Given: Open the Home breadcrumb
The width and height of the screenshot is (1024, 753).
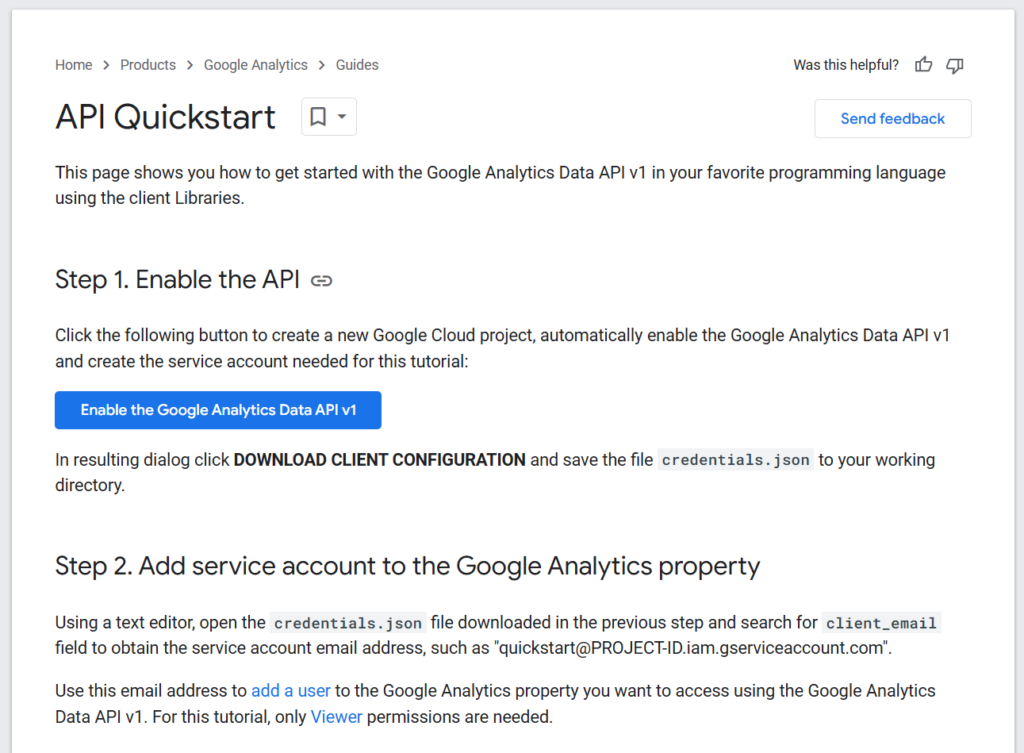Looking at the screenshot, I should coord(74,65).
